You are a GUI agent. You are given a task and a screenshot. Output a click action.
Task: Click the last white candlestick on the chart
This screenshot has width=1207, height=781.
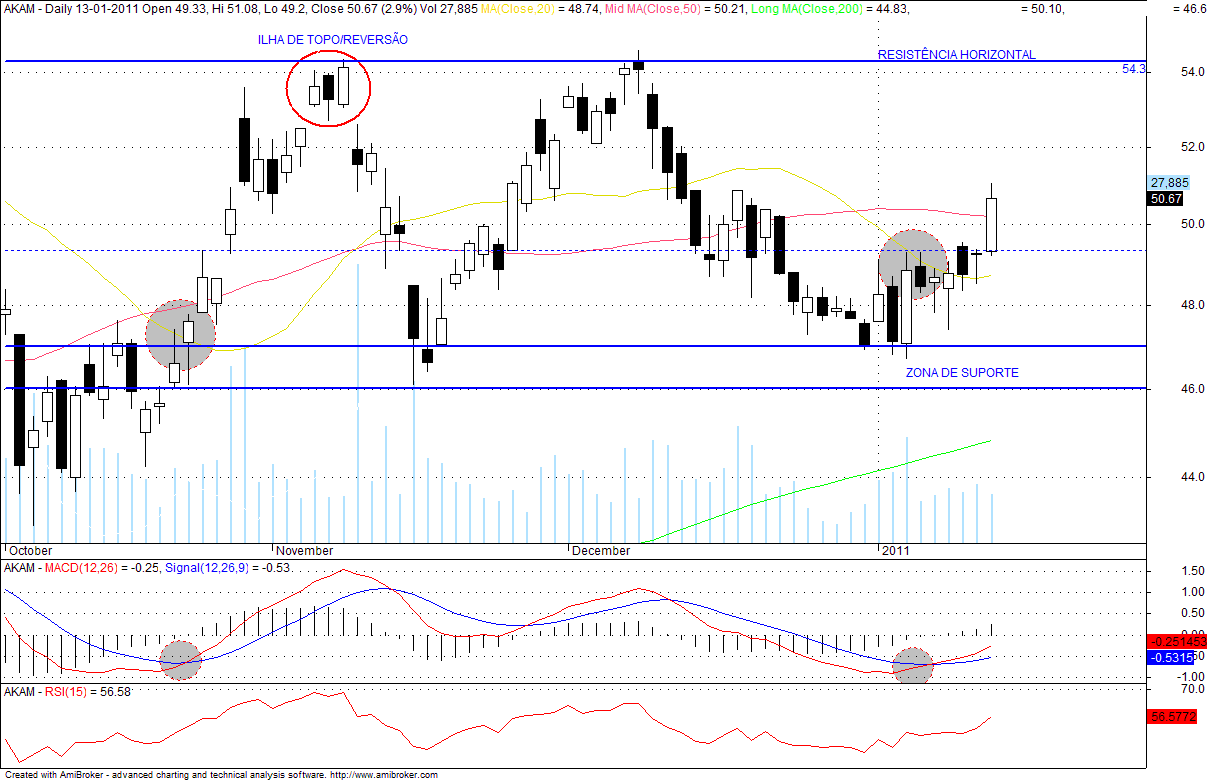tap(992, 225)
